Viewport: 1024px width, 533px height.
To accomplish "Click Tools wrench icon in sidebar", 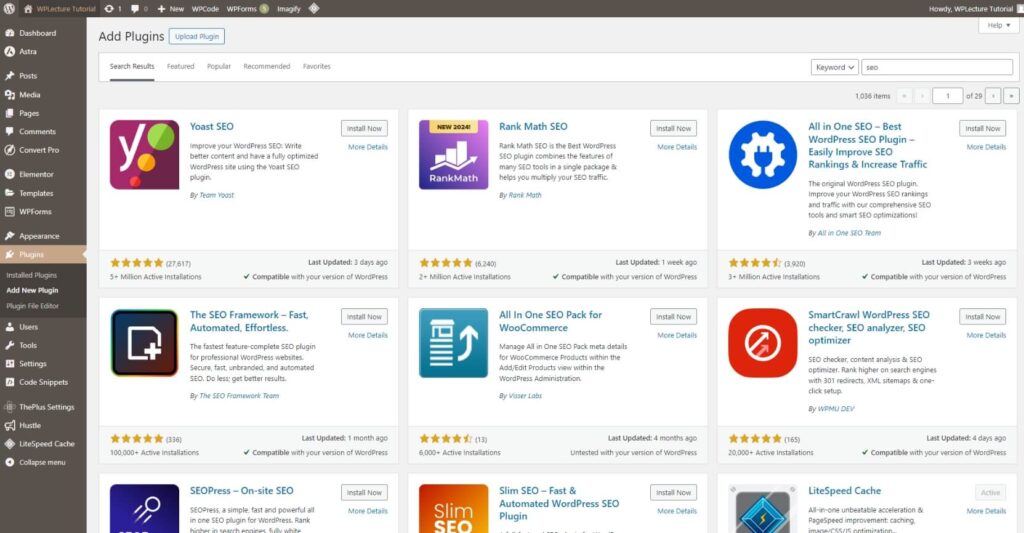I will tap(10, 345).
